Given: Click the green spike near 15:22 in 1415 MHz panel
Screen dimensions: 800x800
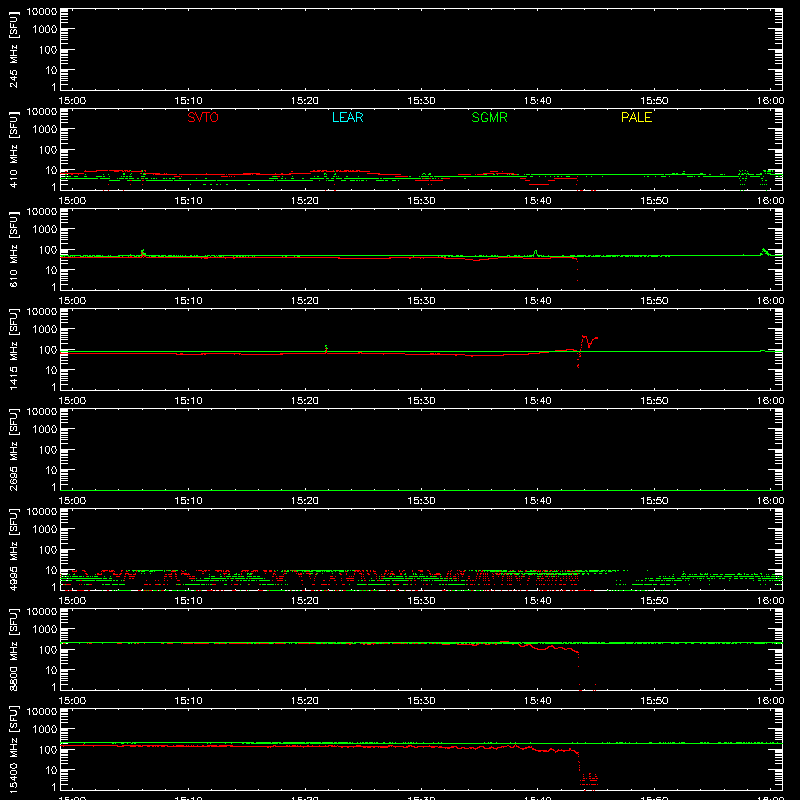Looking at the screenshot, I should tap(327, 348).
